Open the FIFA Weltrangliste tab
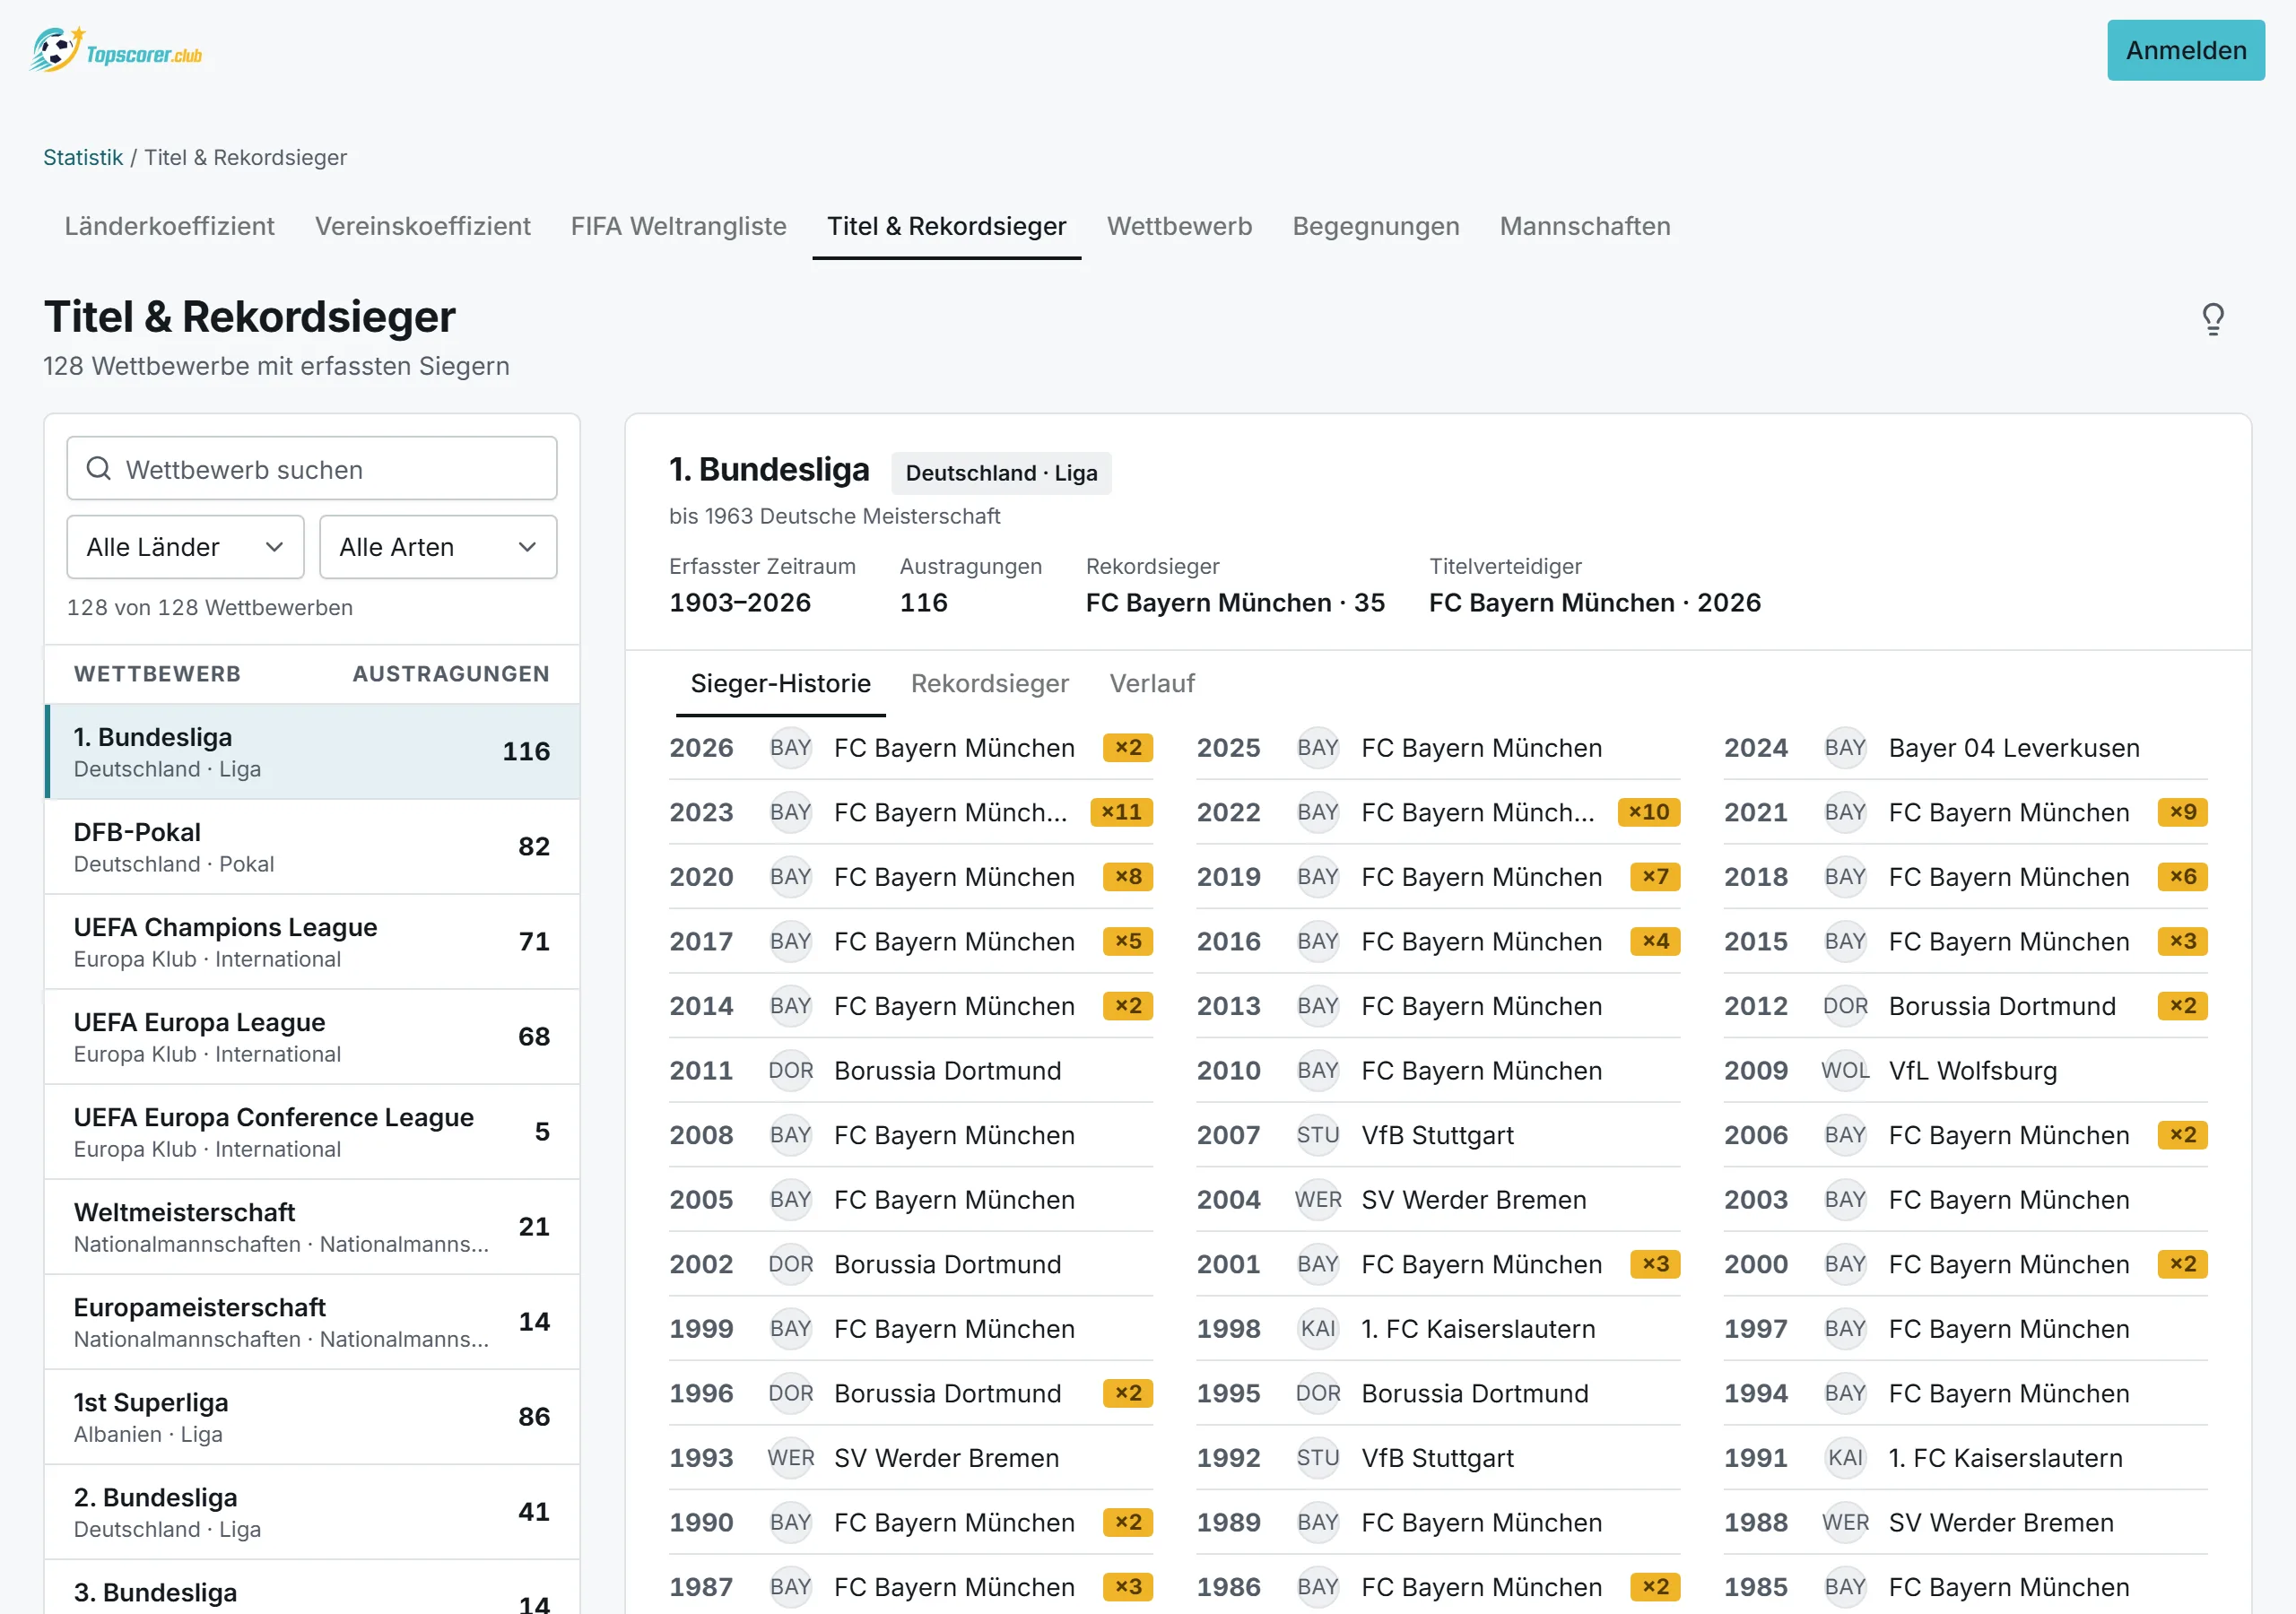The width and height of the screenshot is (2296, 1614). coord(678,226)
